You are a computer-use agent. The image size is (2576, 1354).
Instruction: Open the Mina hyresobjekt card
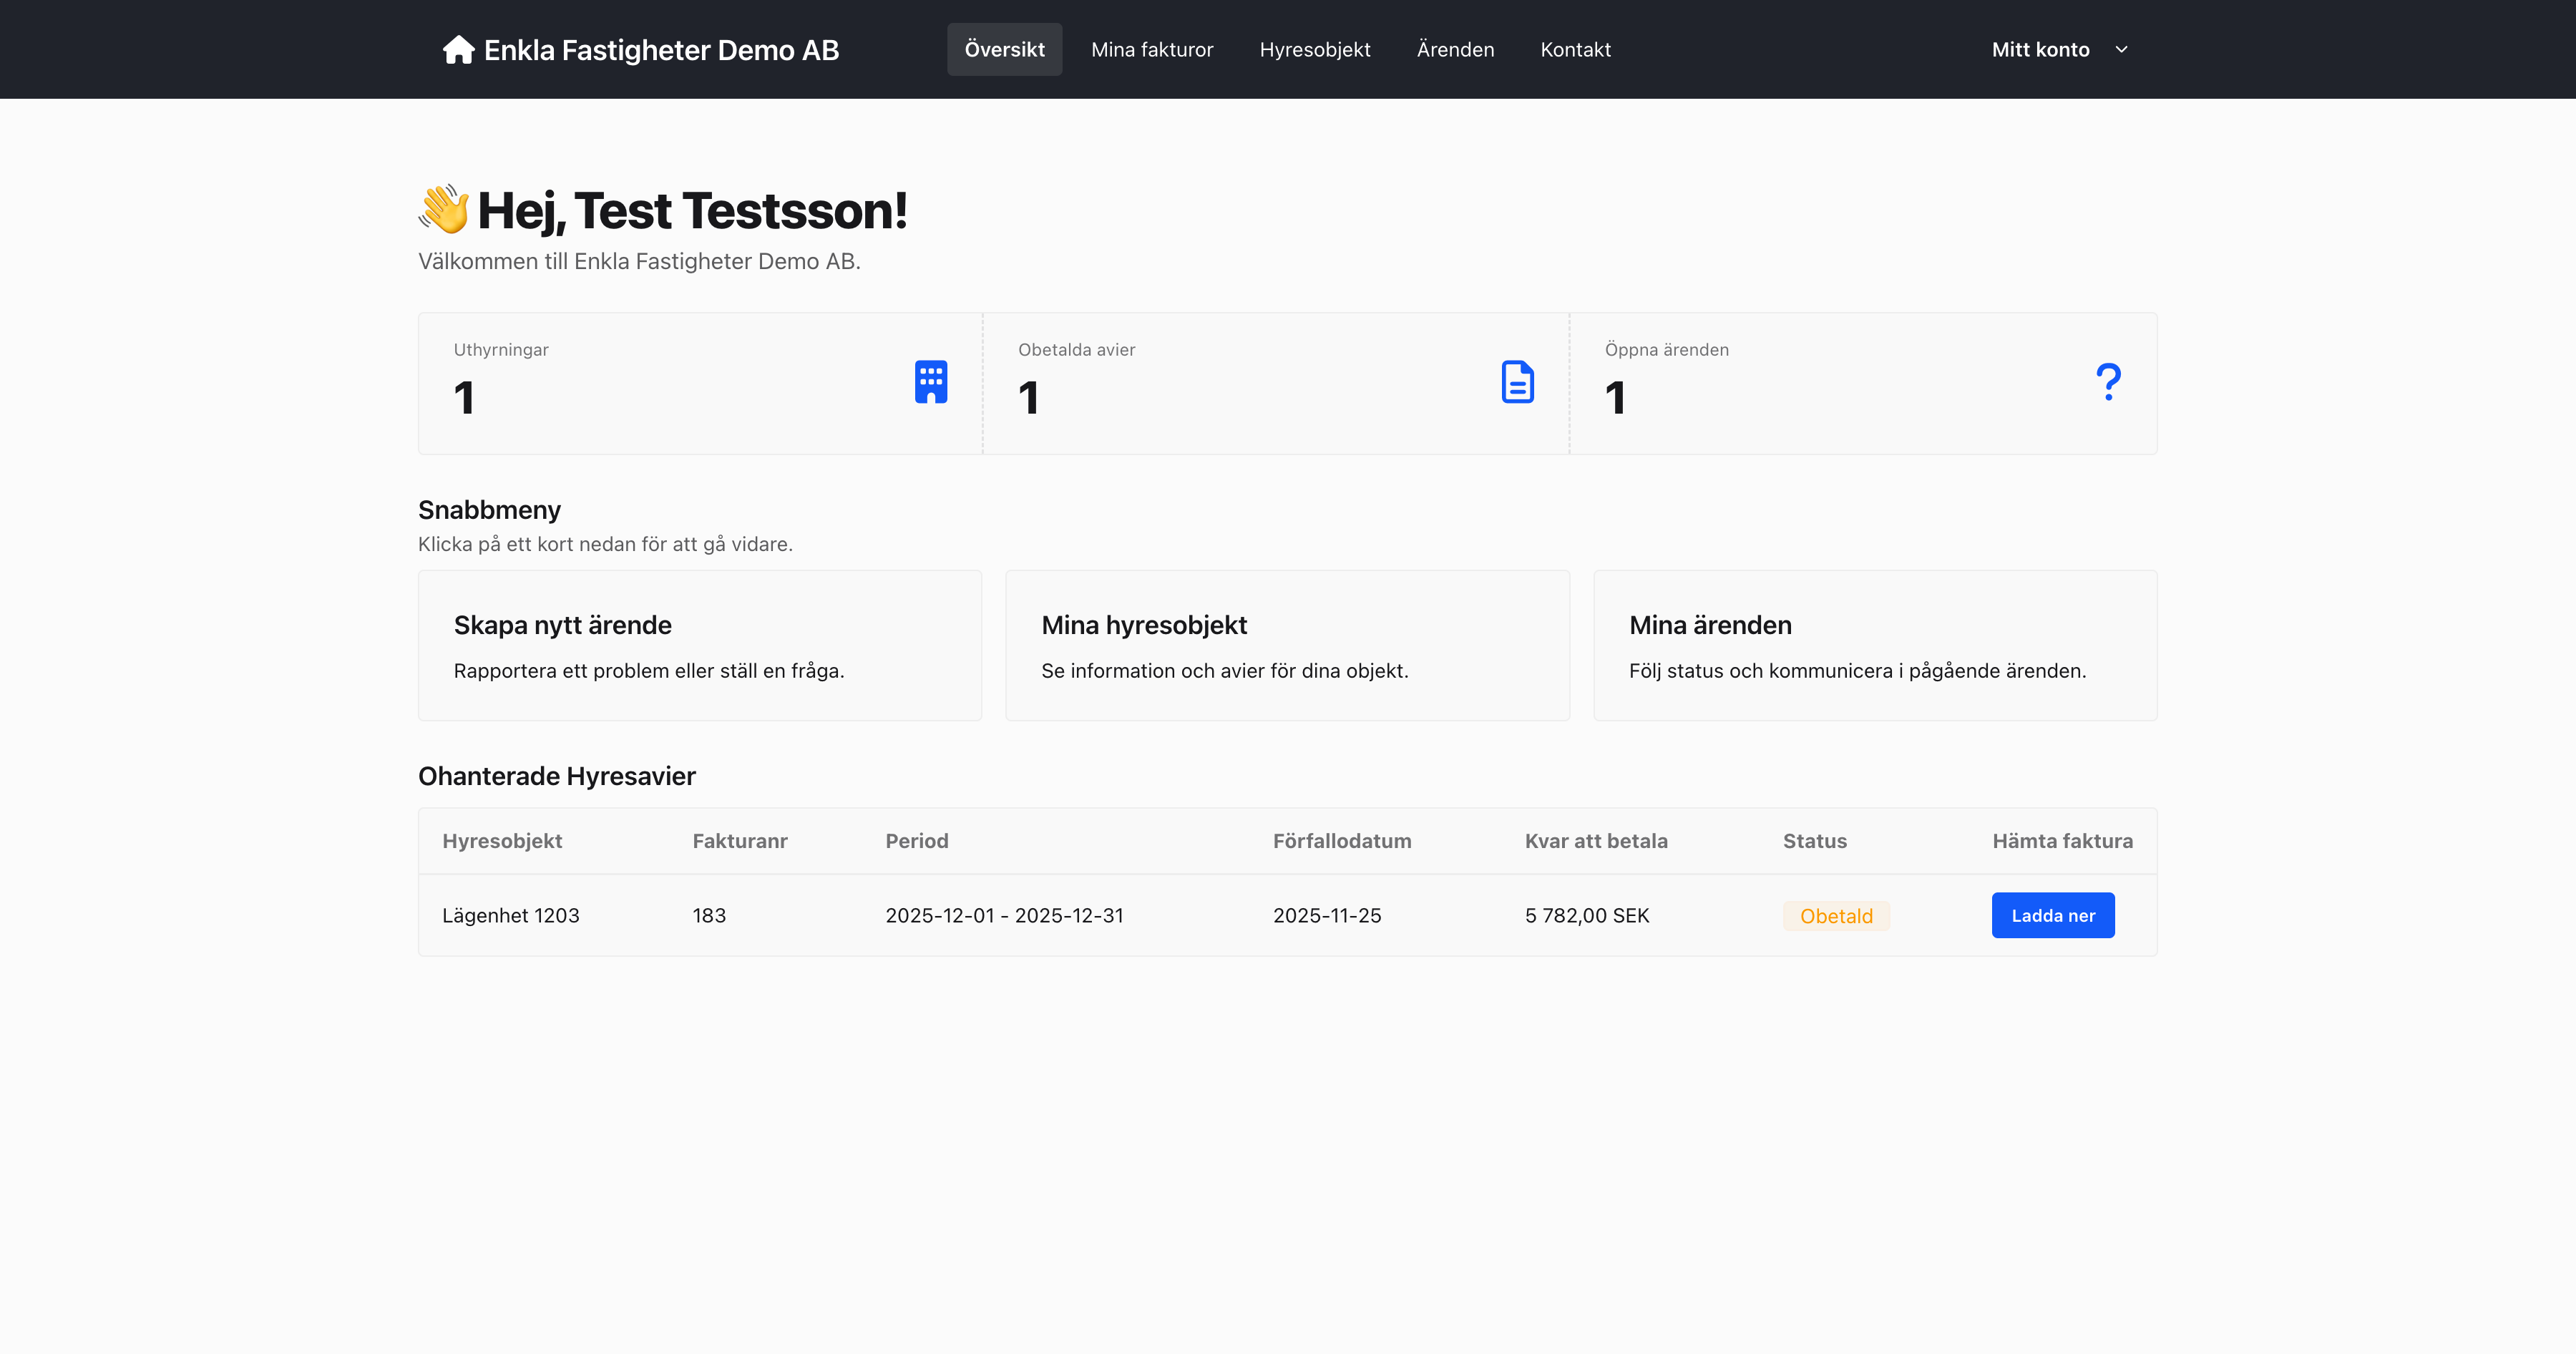[x=1287, y=645]
